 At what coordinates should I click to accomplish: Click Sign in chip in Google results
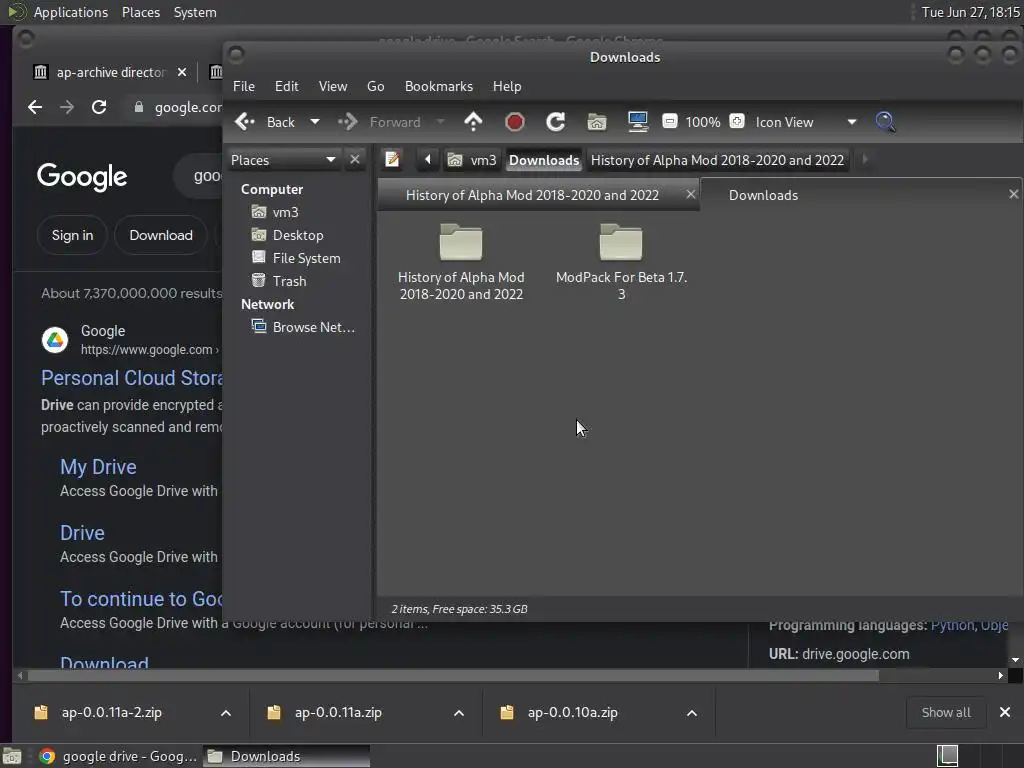(x=72, y=235)
